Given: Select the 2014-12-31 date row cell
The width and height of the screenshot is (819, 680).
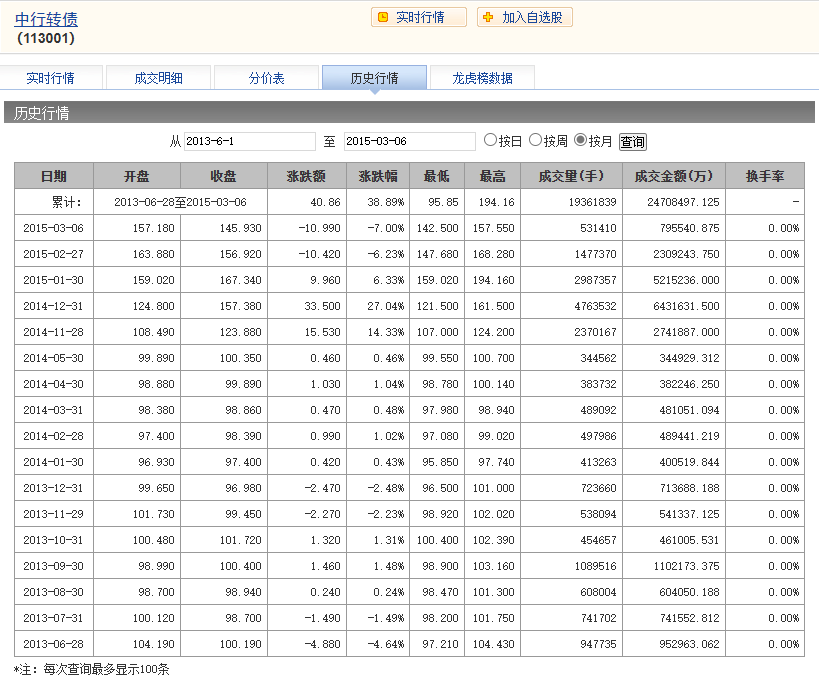Looking at the screenshot, I should click(x=54, y=306).
